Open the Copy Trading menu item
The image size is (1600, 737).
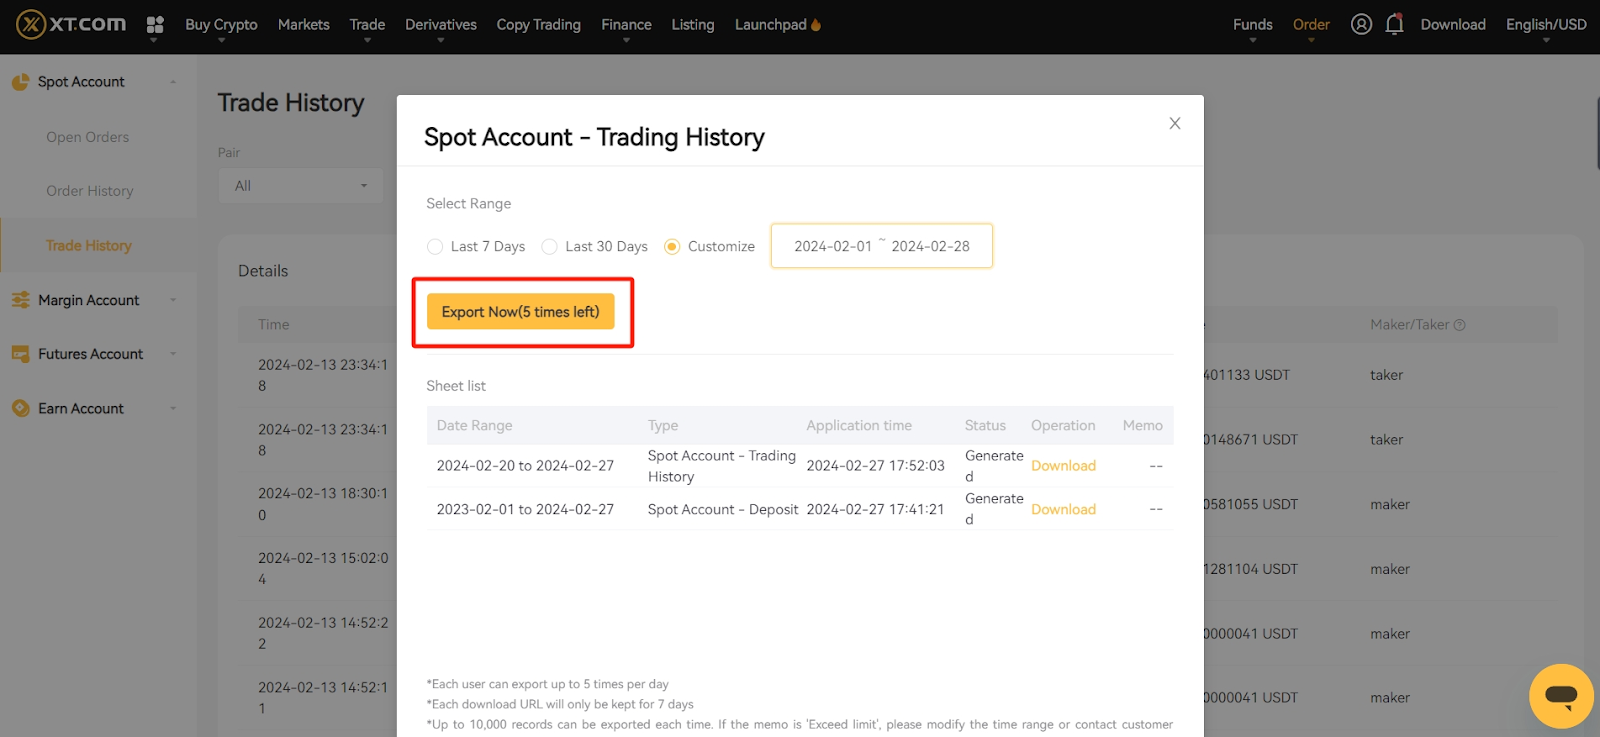tap(538, 25)
